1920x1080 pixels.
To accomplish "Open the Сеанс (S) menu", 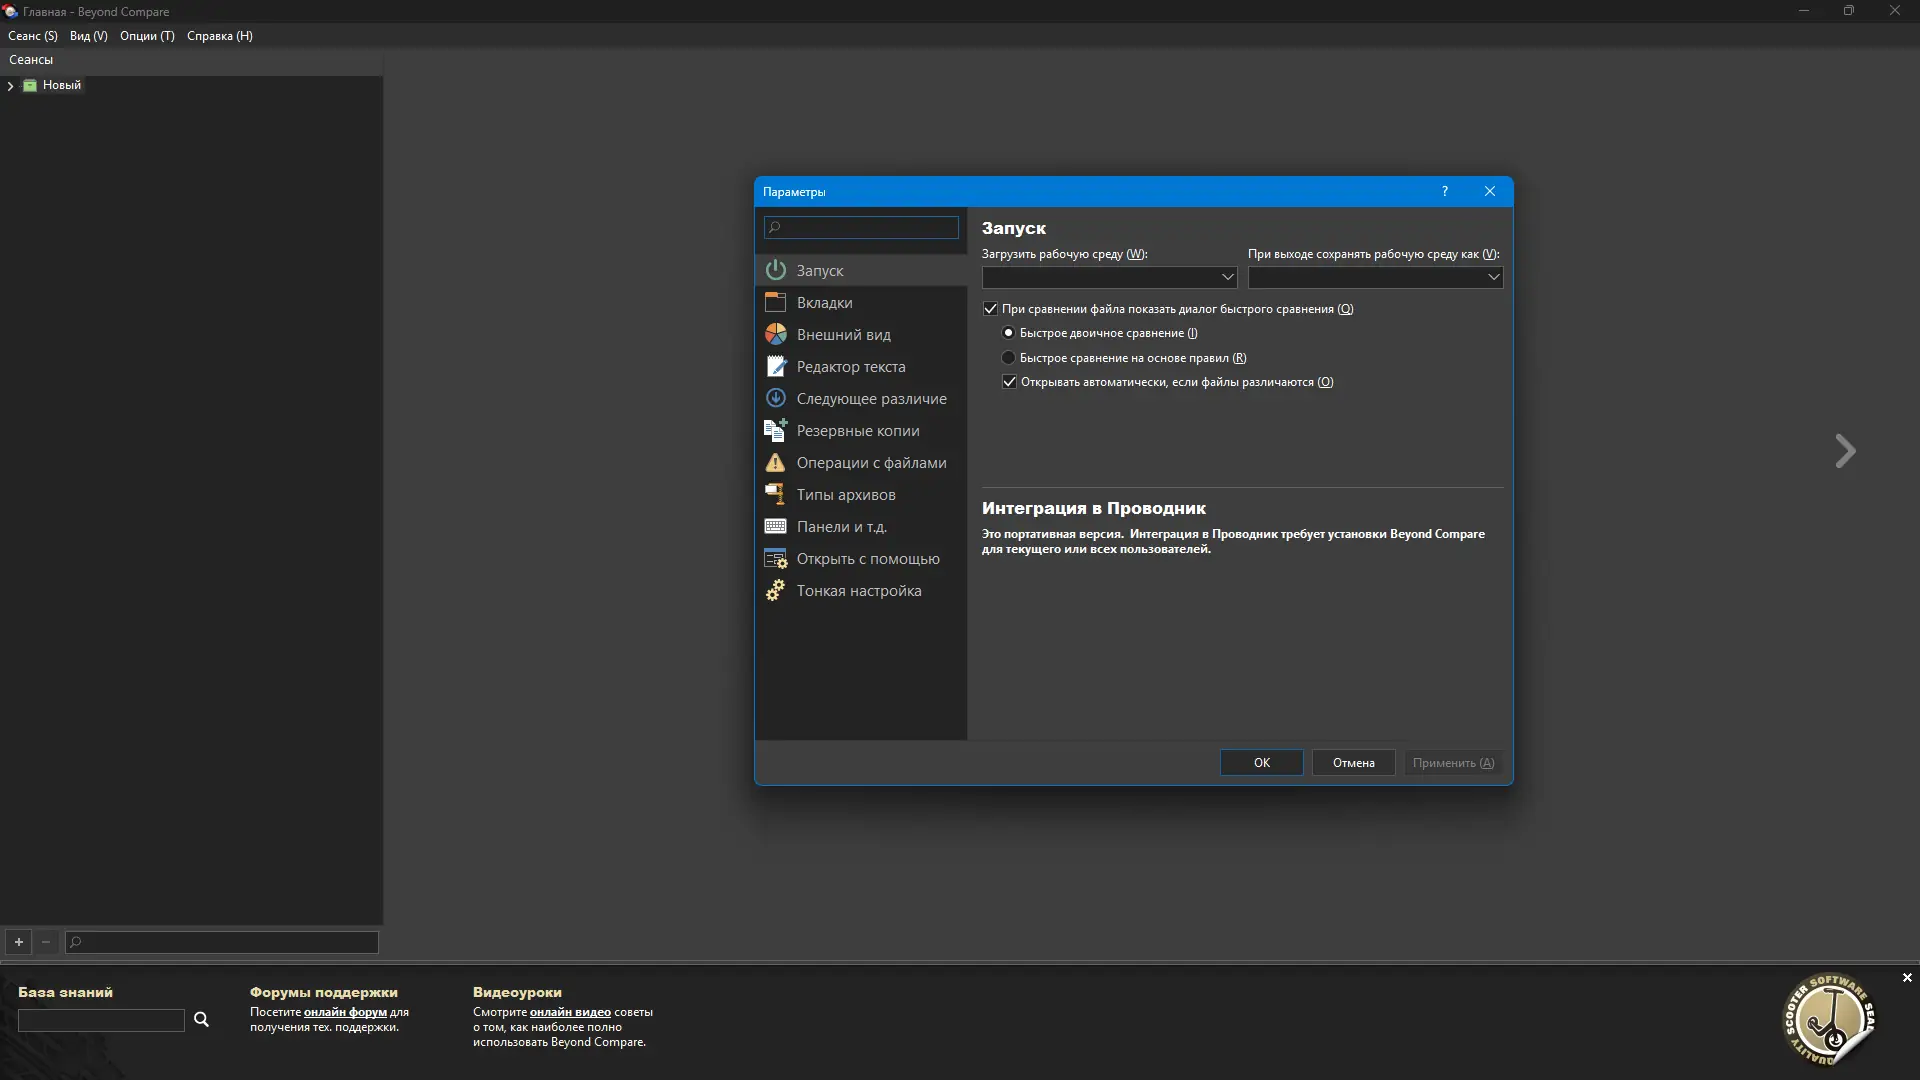I will [x=33, y=36].
